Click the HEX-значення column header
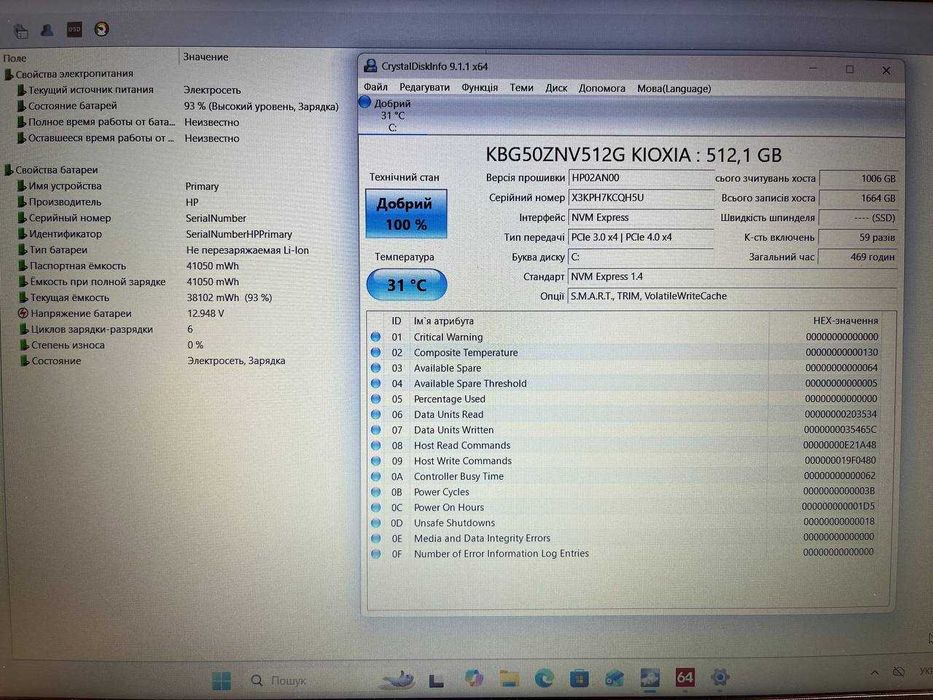This screenshot has width=933, height=700. tap(845, 320)
